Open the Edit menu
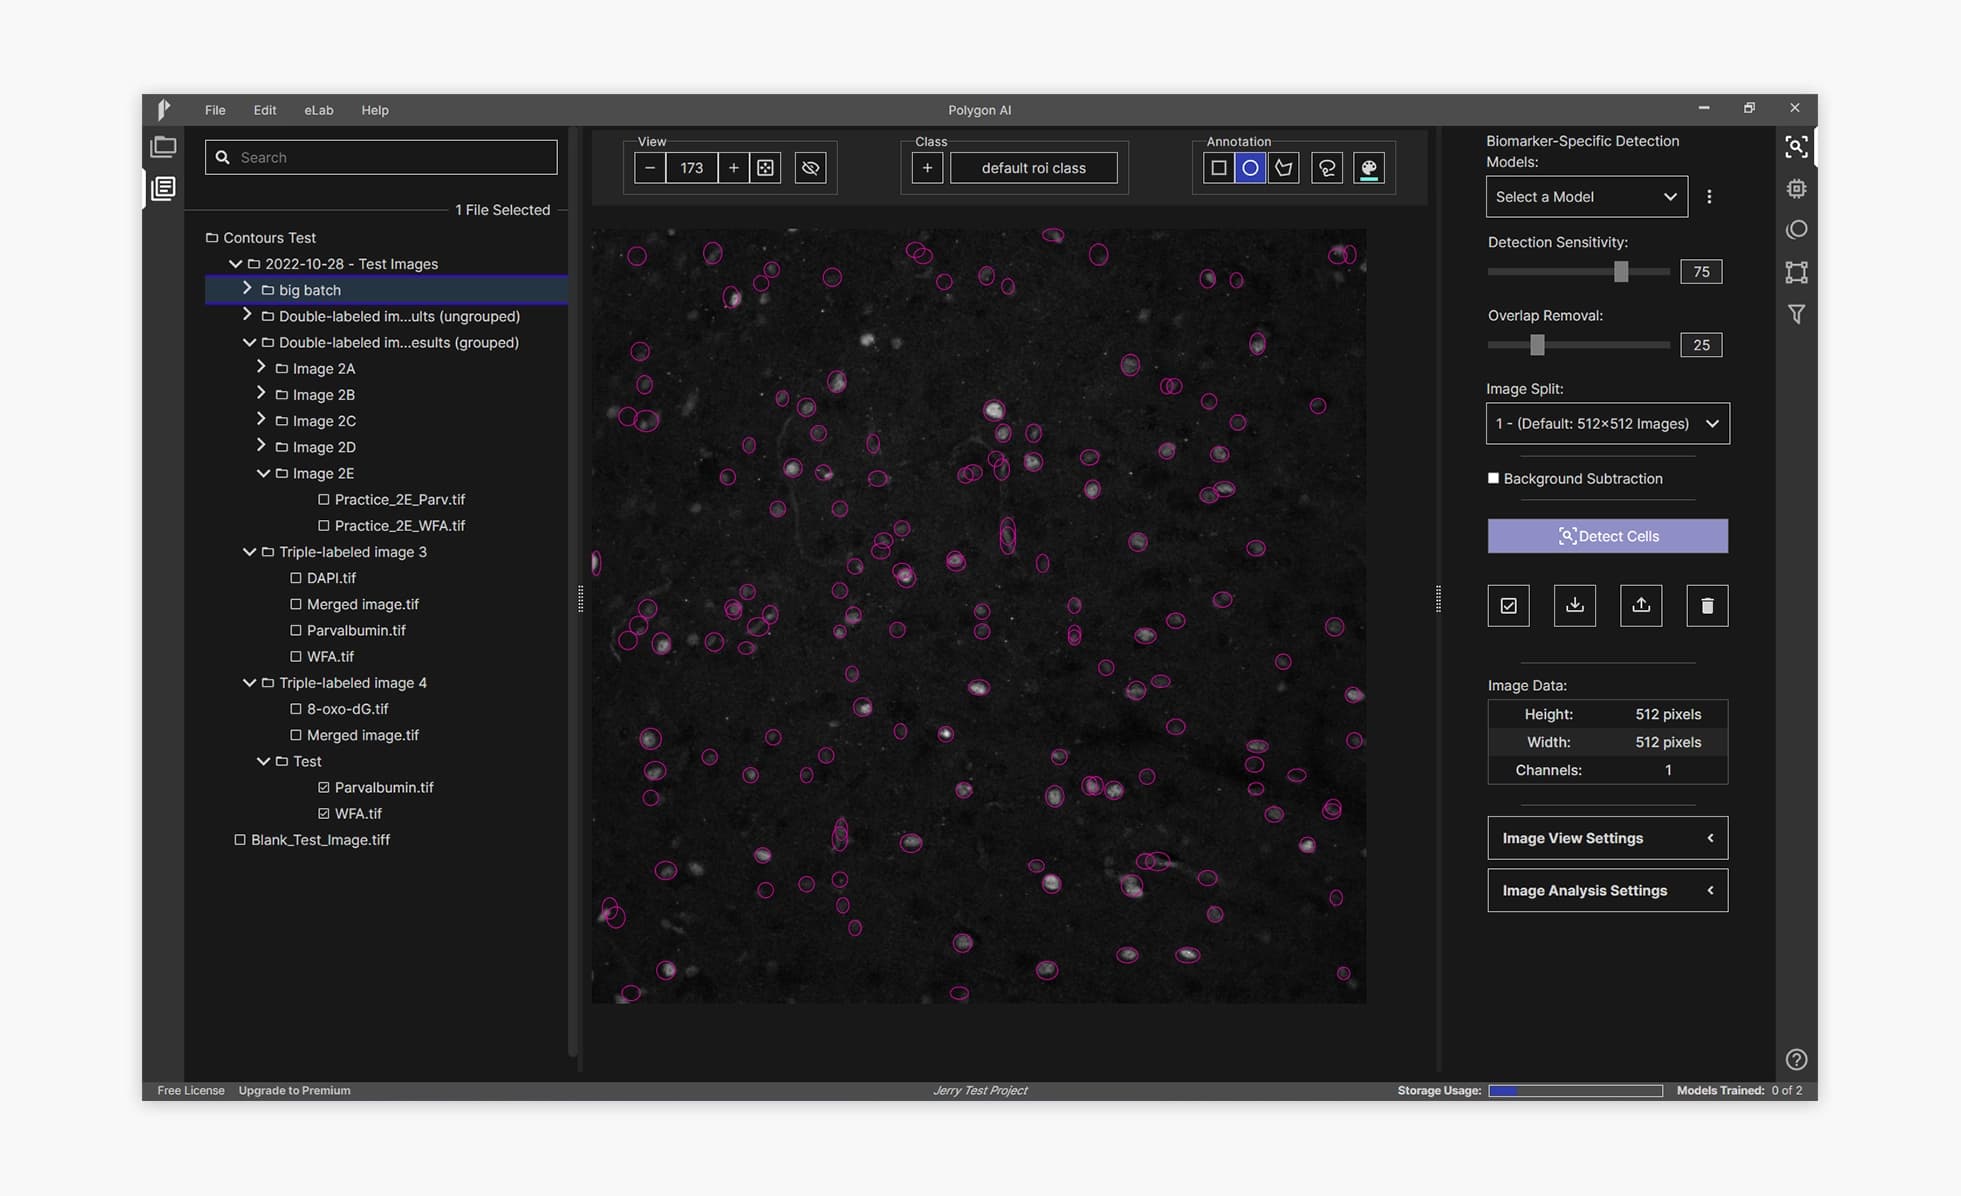Screen dimensions: 1961x1196 [x=265, y=110]
